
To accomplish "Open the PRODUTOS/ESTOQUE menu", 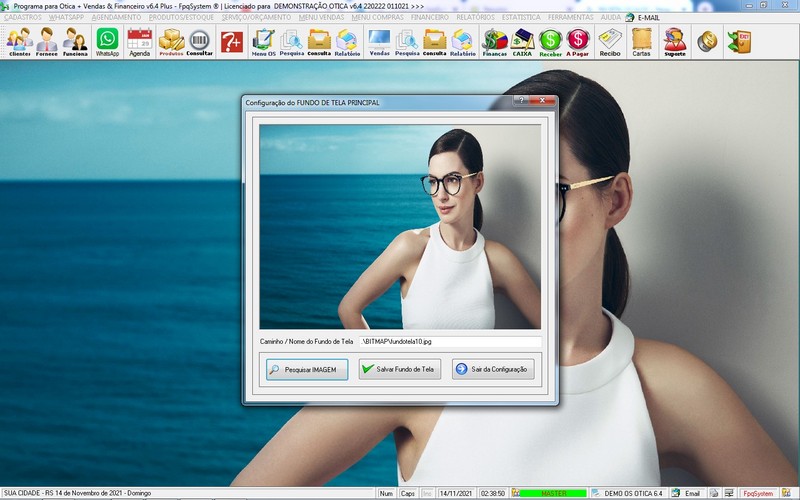I will (x=182, y=17).
